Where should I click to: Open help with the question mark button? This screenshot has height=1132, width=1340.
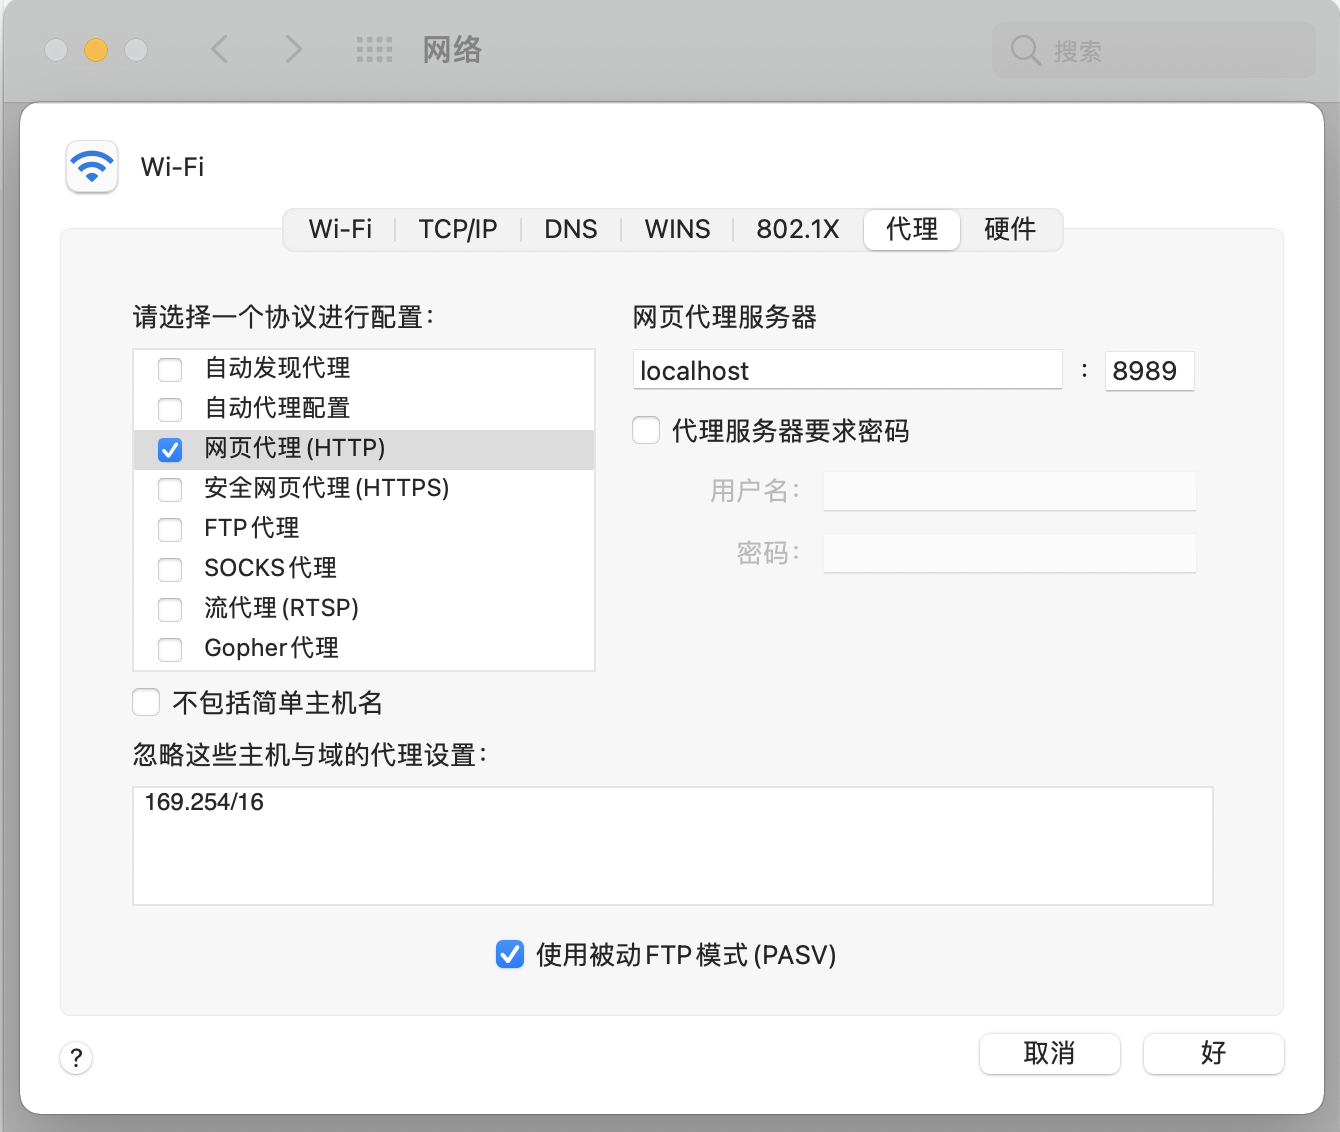point(77,1057)
